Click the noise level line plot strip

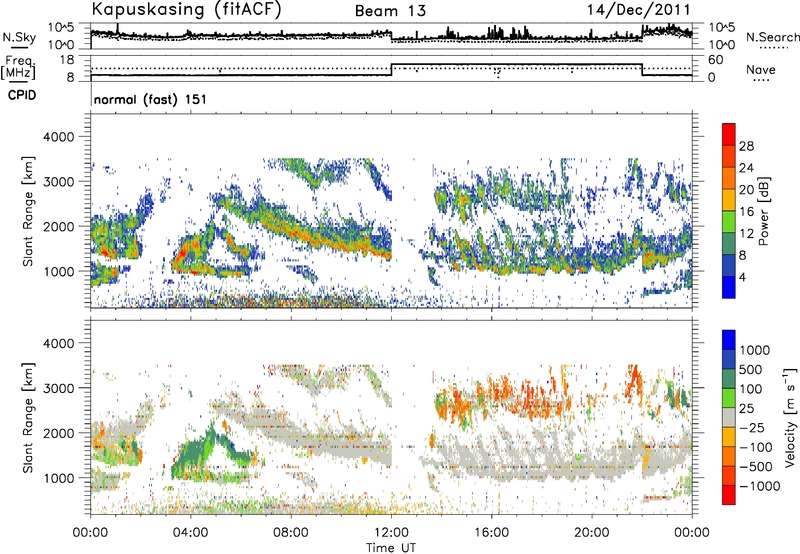coord(391,36)
